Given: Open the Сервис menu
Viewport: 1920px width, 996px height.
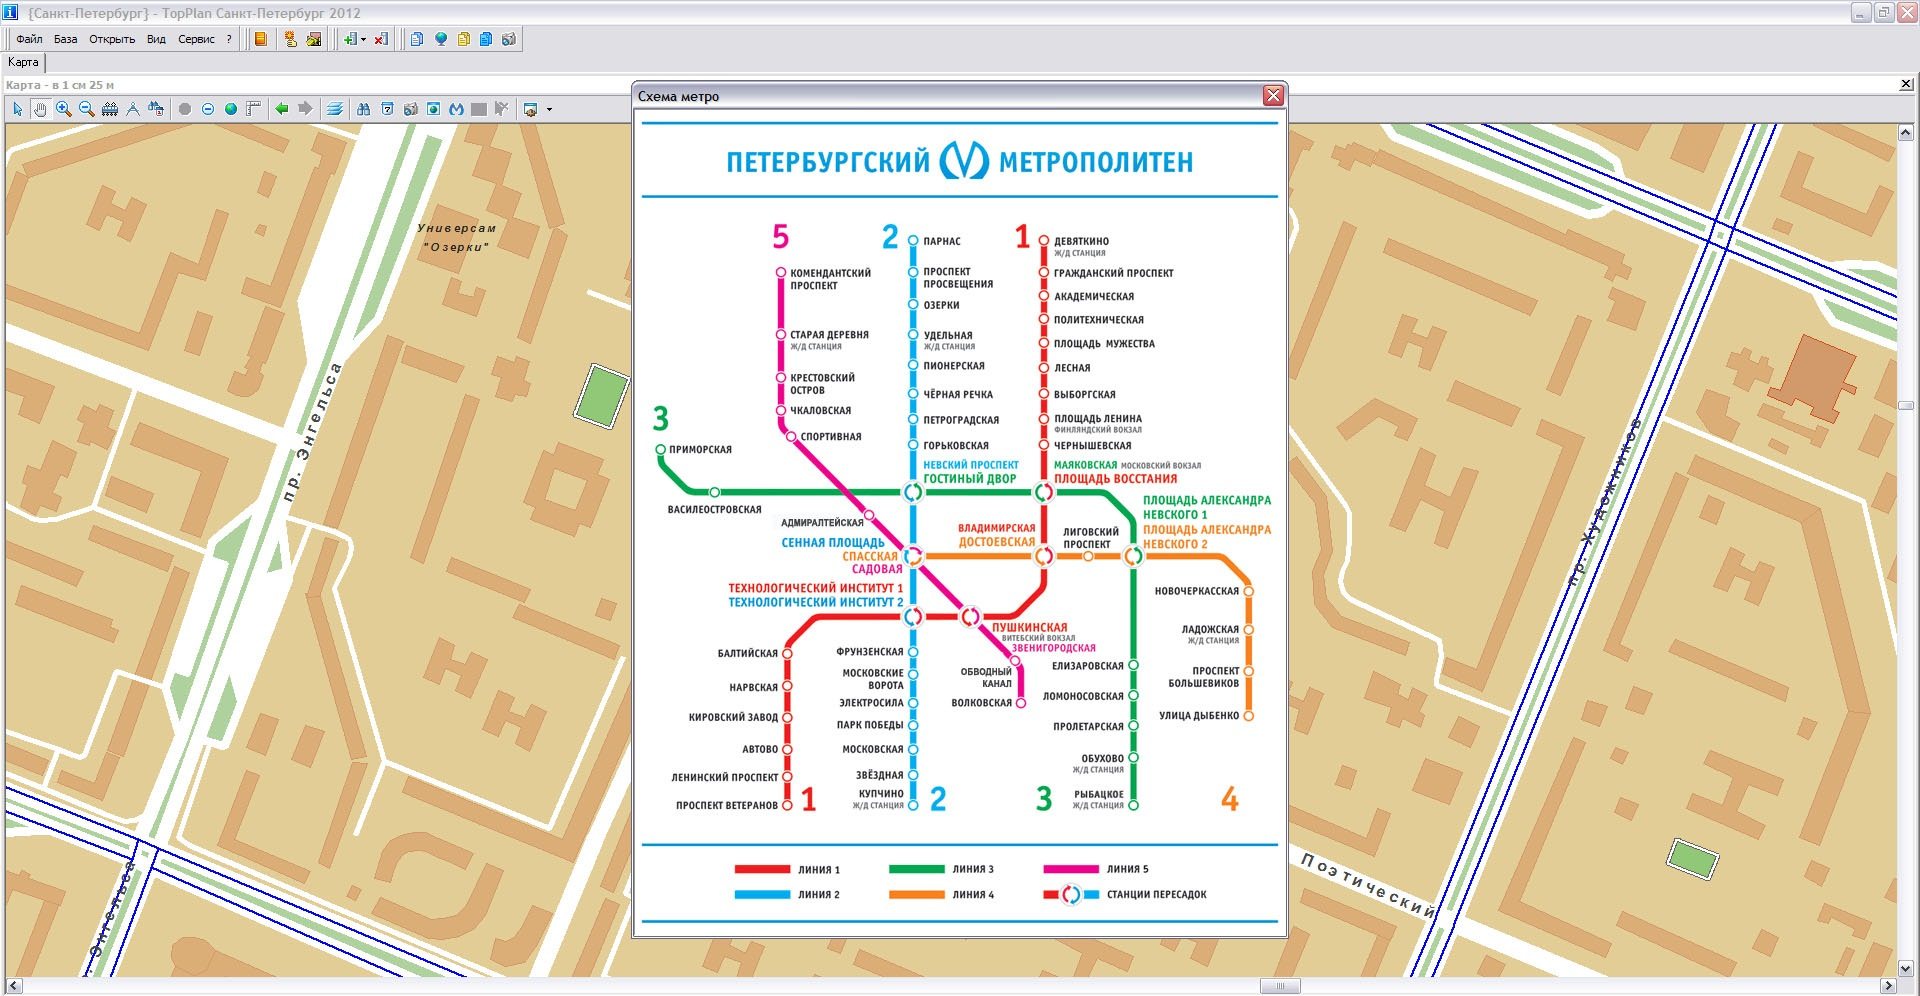Looking at the screenshot, I should 196,39.
